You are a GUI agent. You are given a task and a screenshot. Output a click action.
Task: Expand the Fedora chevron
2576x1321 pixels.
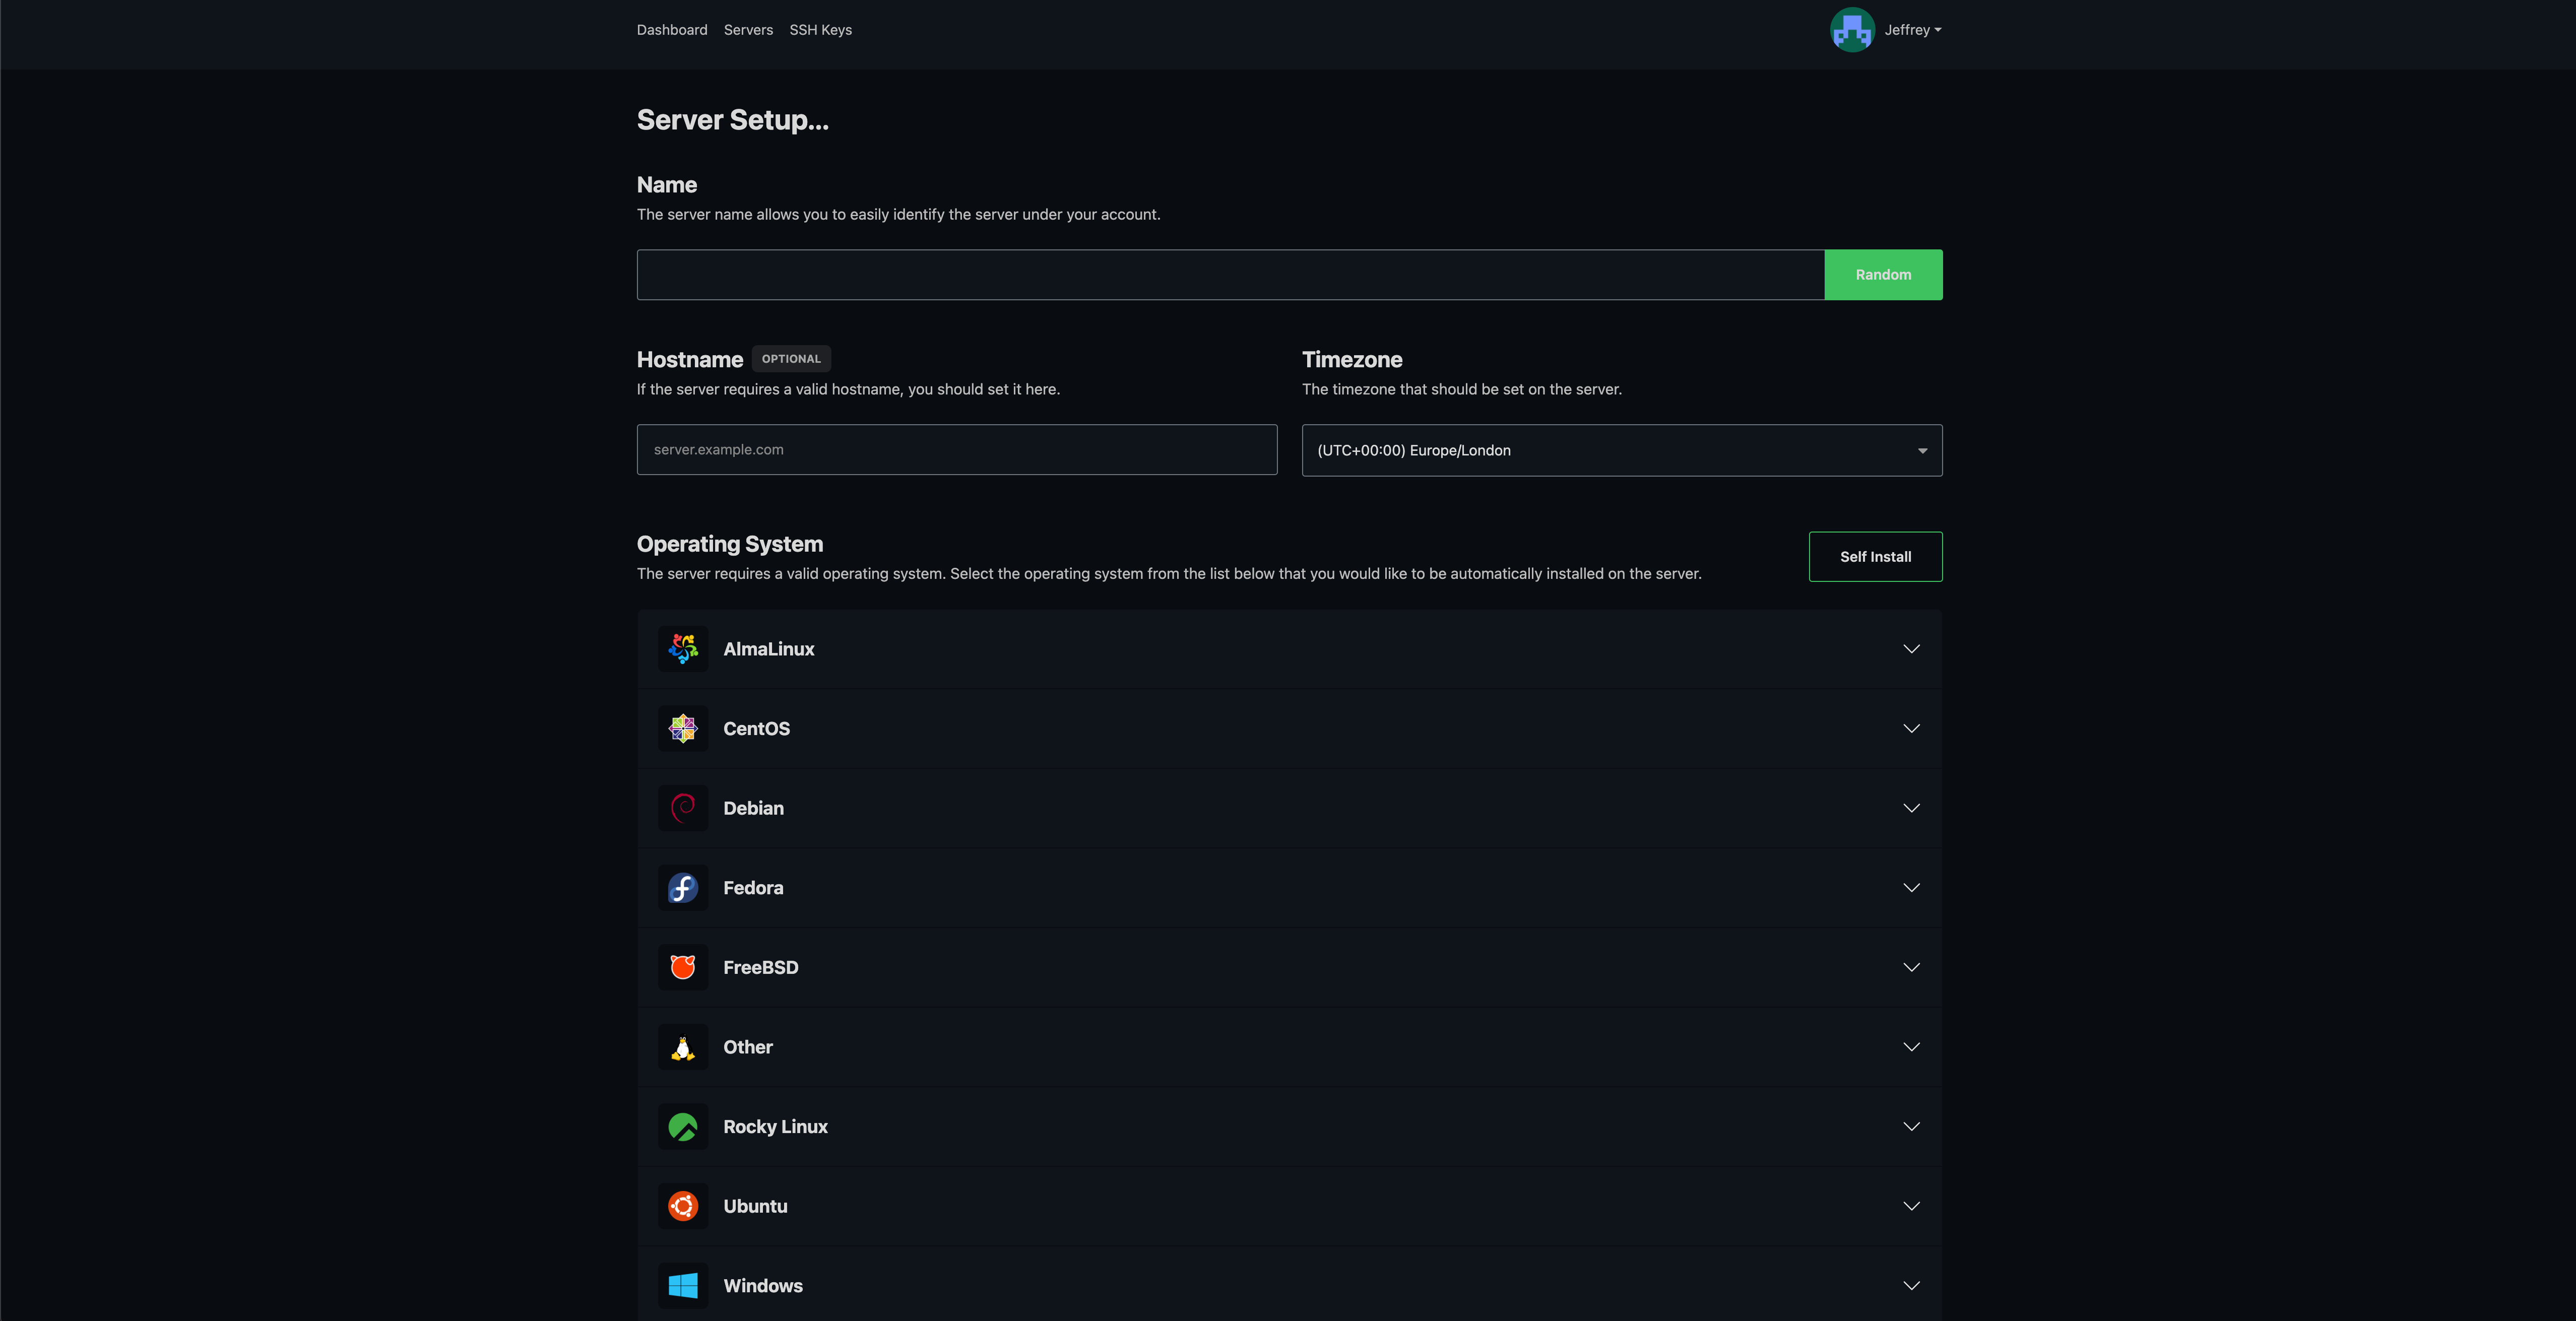tap(1911, 888)
